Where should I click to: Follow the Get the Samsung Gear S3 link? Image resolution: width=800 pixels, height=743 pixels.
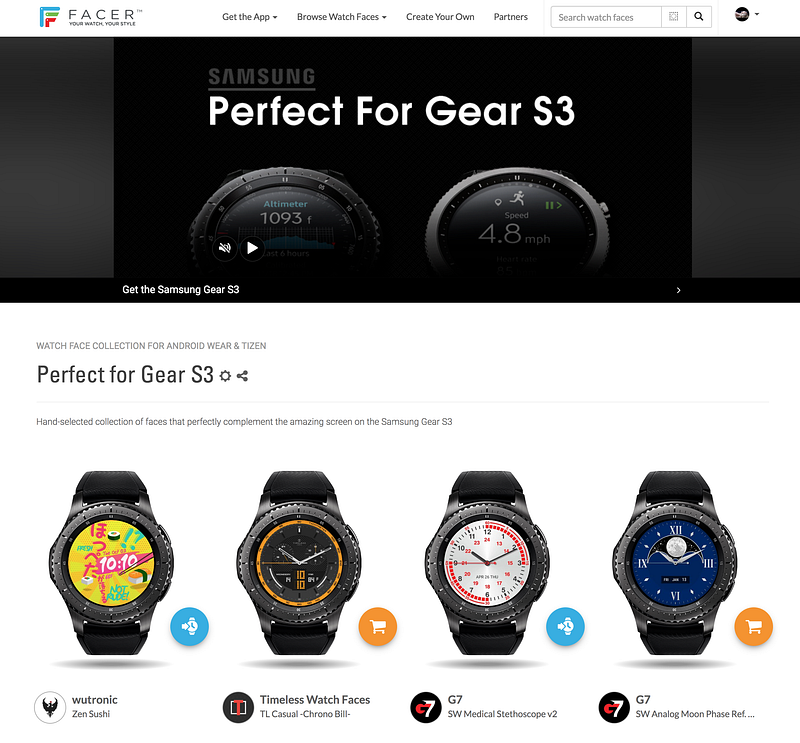tap(181, 289)
